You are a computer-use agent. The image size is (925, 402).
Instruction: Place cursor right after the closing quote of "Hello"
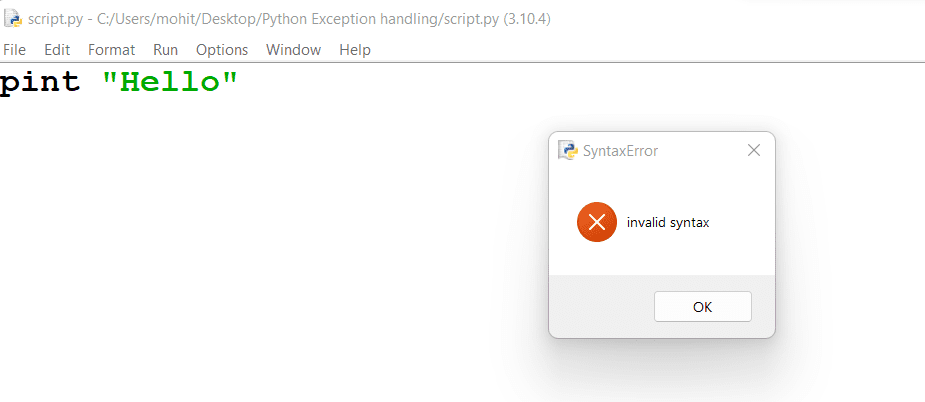point(238,81)
